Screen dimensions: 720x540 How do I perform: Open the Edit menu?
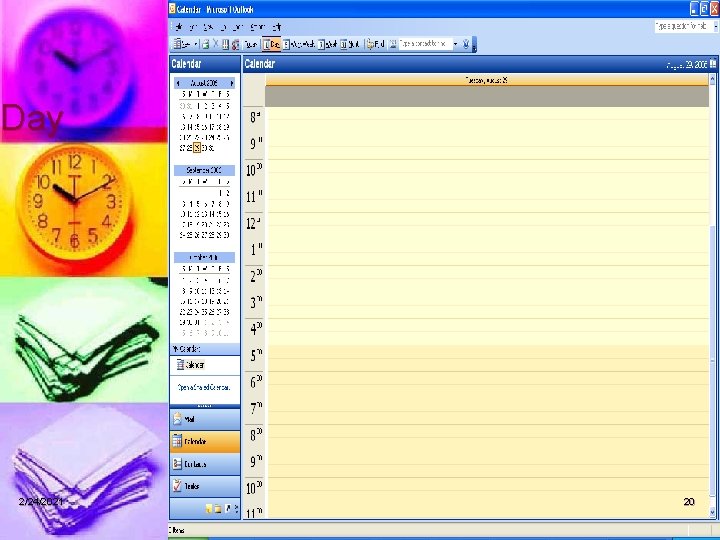pos(194,27)
